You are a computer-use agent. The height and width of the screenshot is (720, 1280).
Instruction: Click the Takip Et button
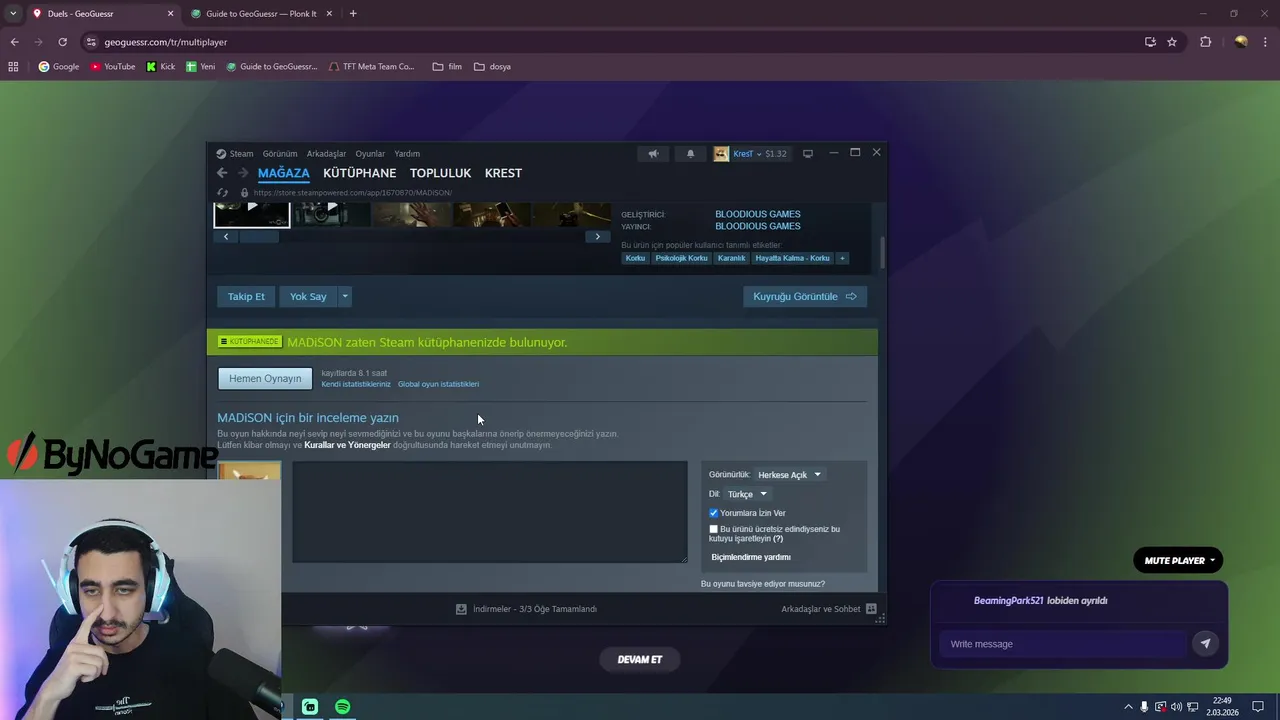point(246,296)
